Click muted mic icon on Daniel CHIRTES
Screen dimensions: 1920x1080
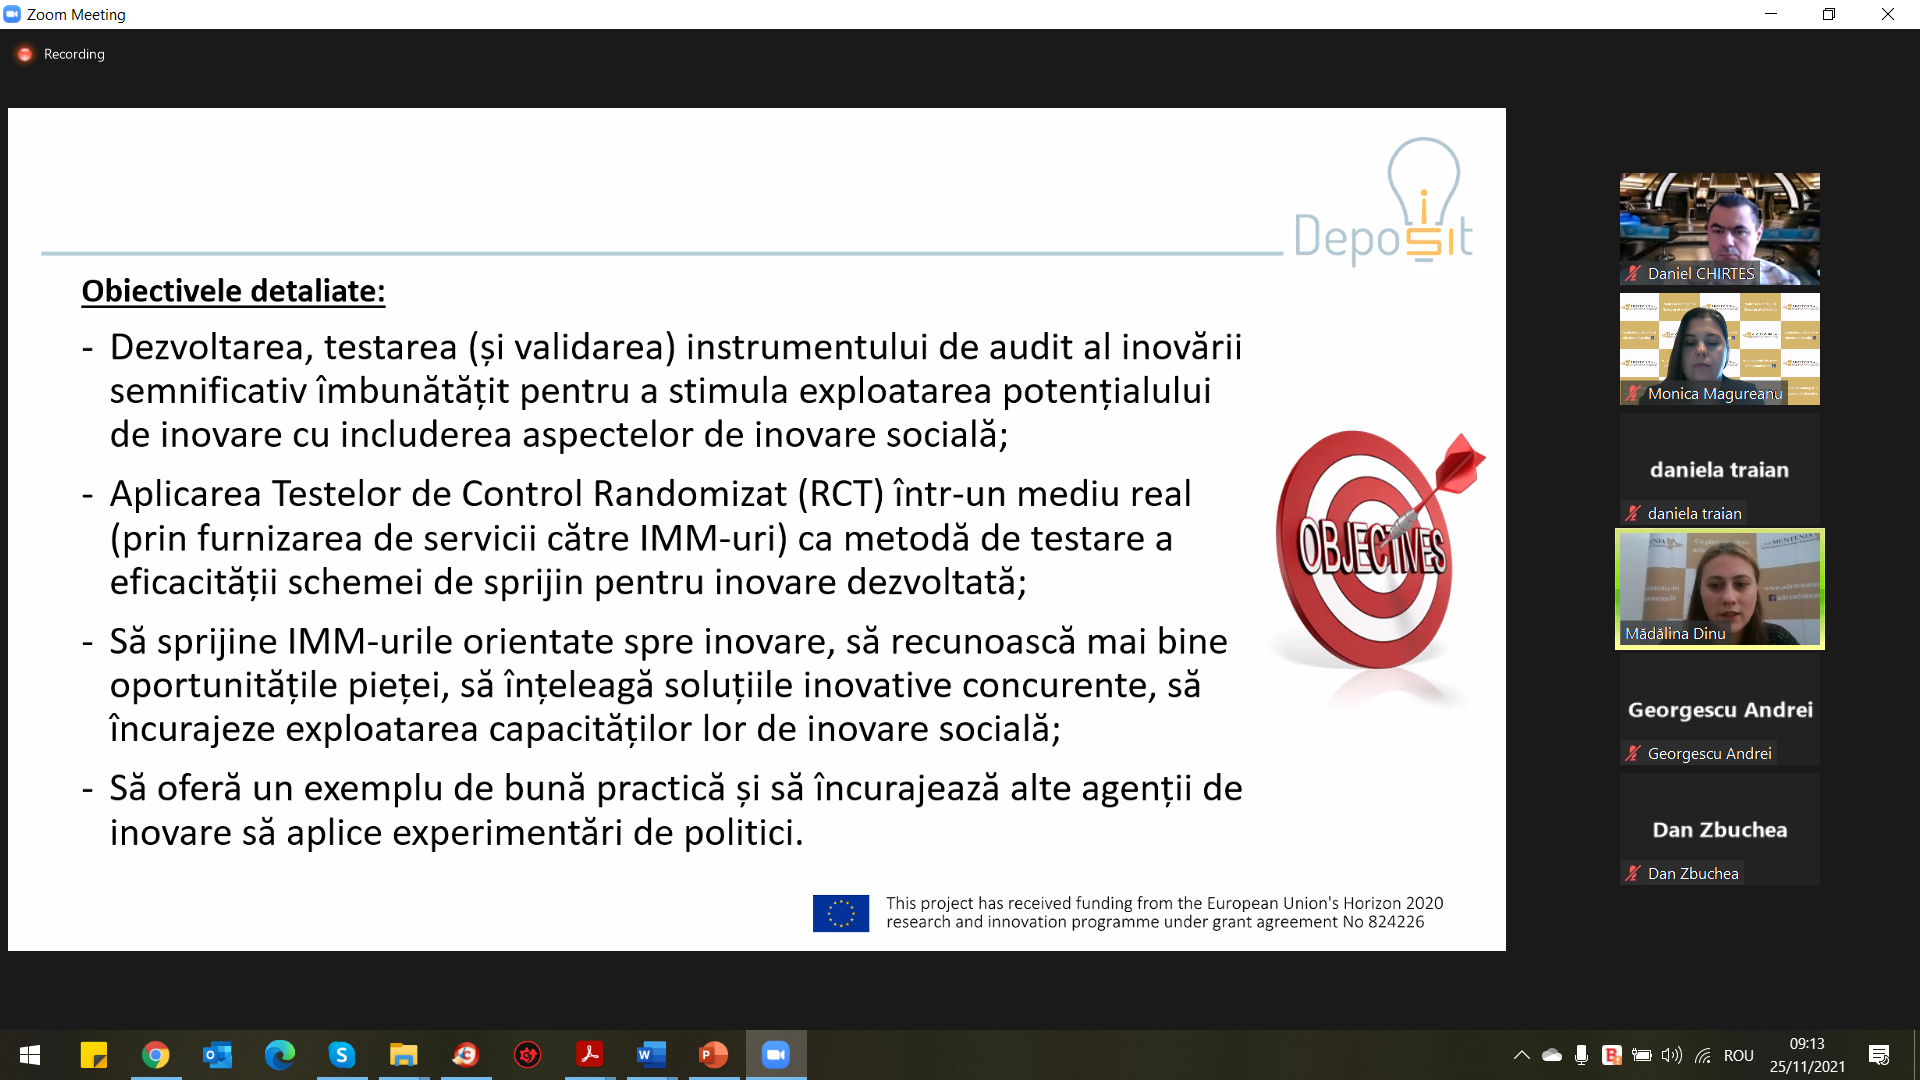point(1633,273)
